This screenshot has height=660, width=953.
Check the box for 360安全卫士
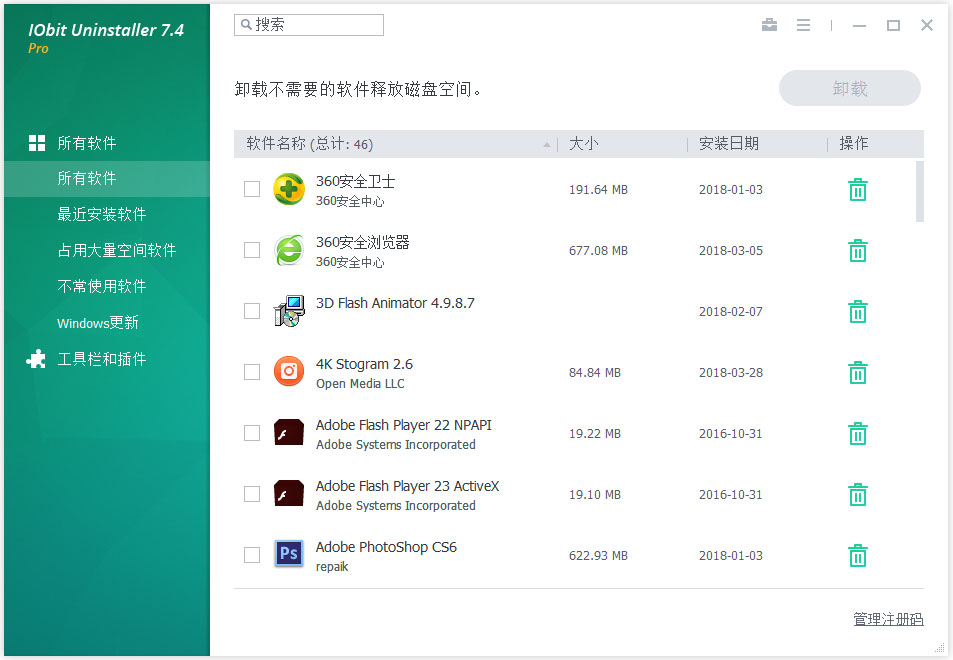[252, 189]
